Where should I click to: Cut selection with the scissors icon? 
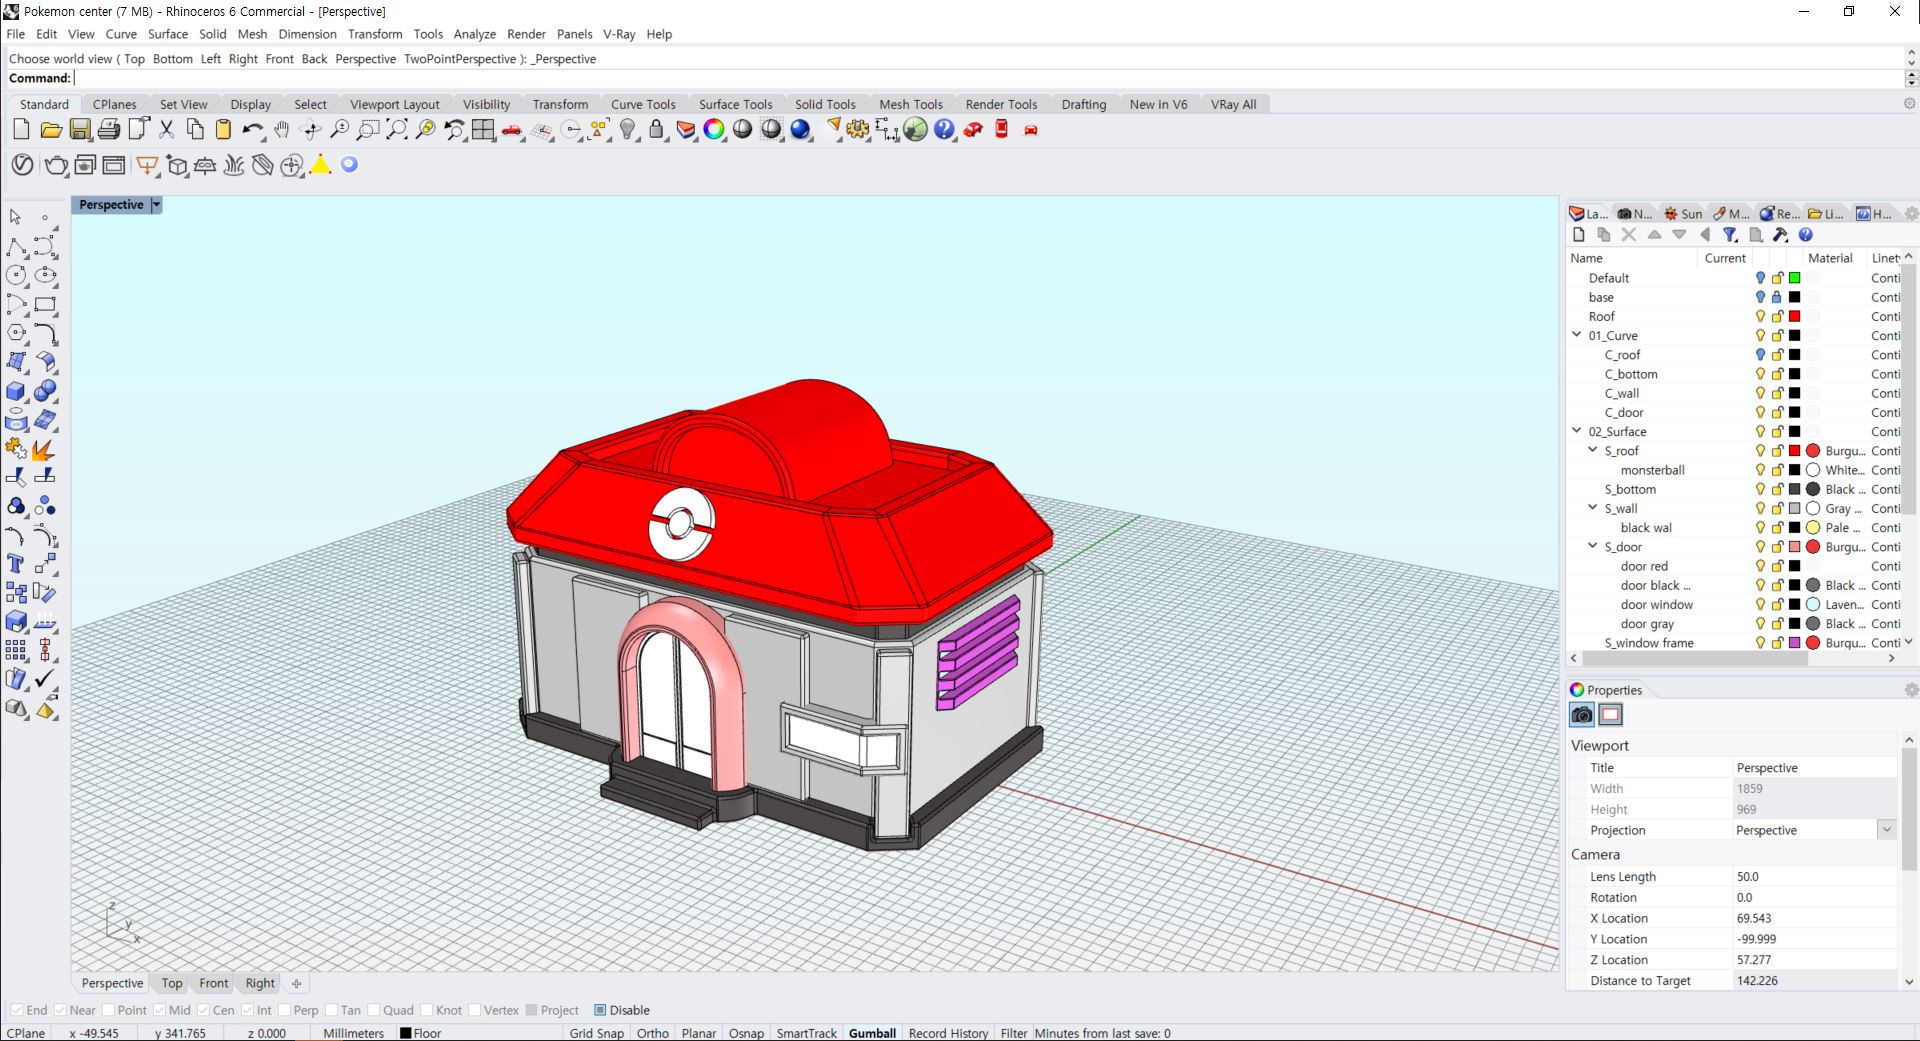coord(167,129)
